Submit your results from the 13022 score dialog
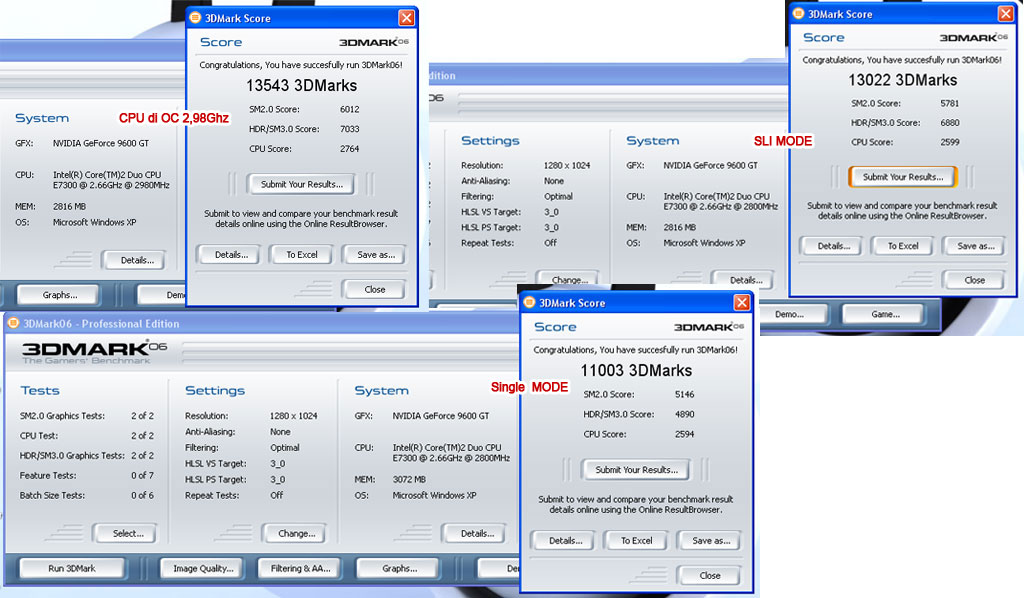1024x598 pixels. click(x=903, y=176)
